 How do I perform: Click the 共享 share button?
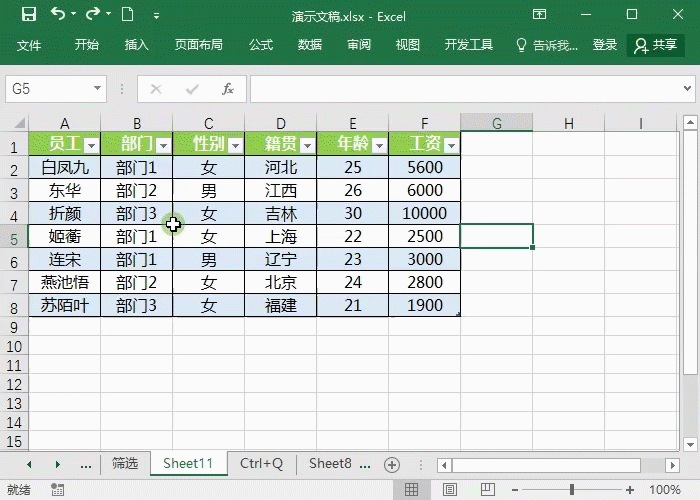656,45
